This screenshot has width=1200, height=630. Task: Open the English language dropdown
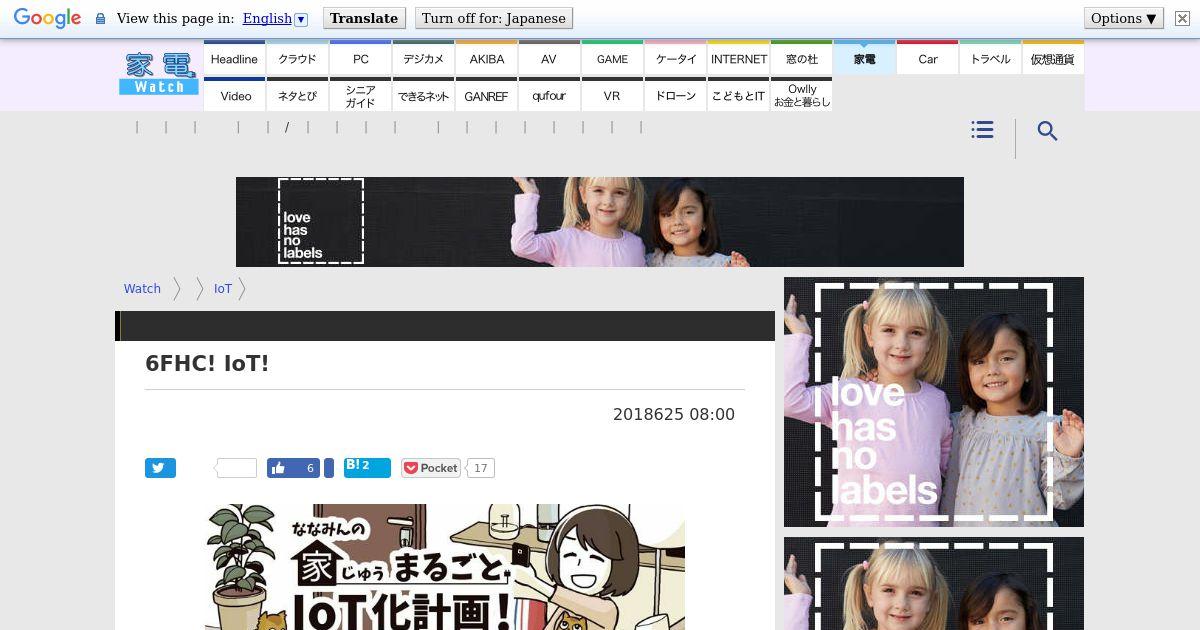[274, 18]
